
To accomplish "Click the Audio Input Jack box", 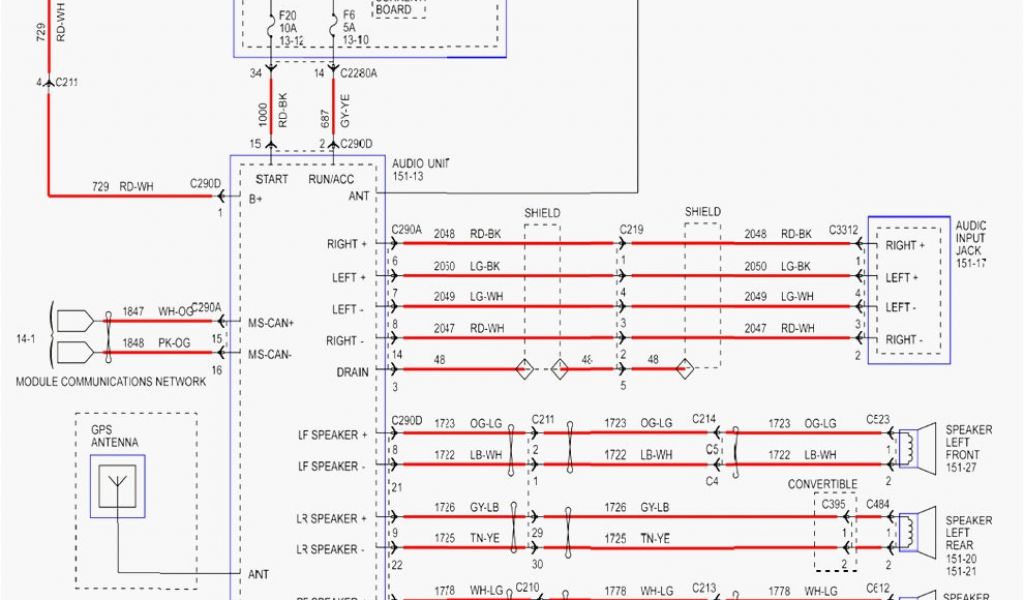I will click(x=908, y=289).
